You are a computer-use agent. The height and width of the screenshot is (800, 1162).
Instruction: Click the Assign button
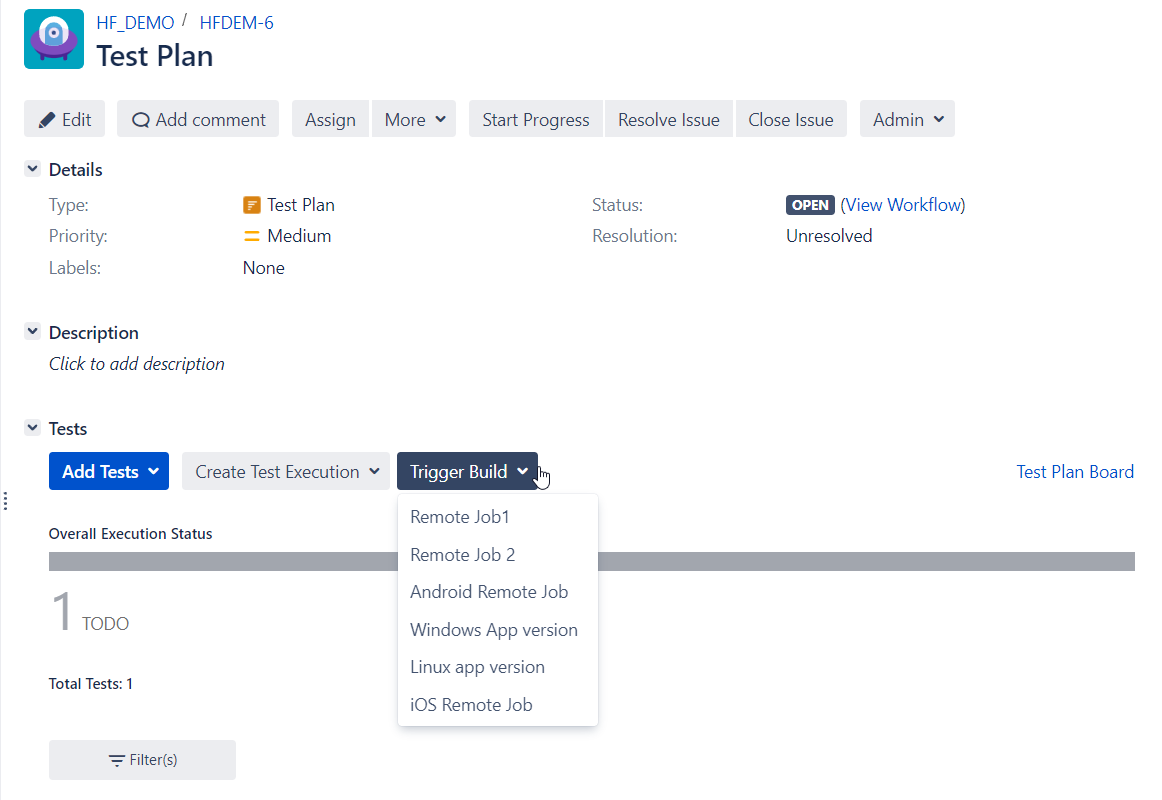[x=330, y=119]
